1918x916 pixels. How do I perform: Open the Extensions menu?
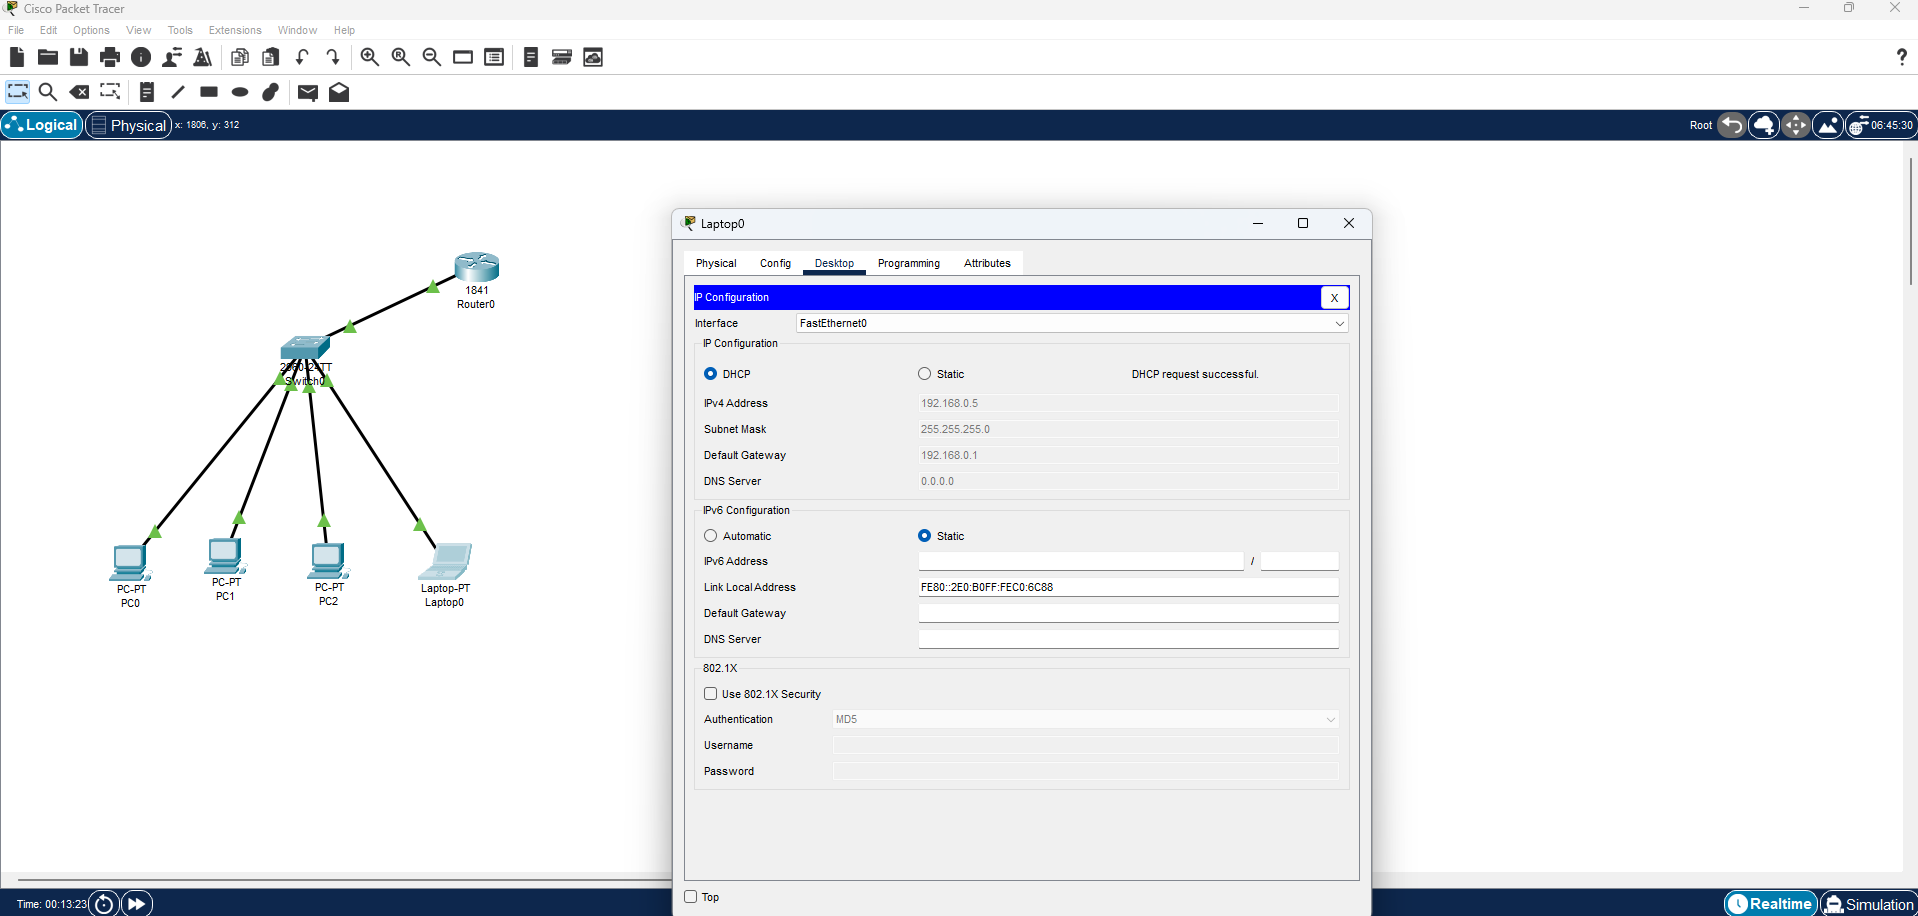(235, 30)
